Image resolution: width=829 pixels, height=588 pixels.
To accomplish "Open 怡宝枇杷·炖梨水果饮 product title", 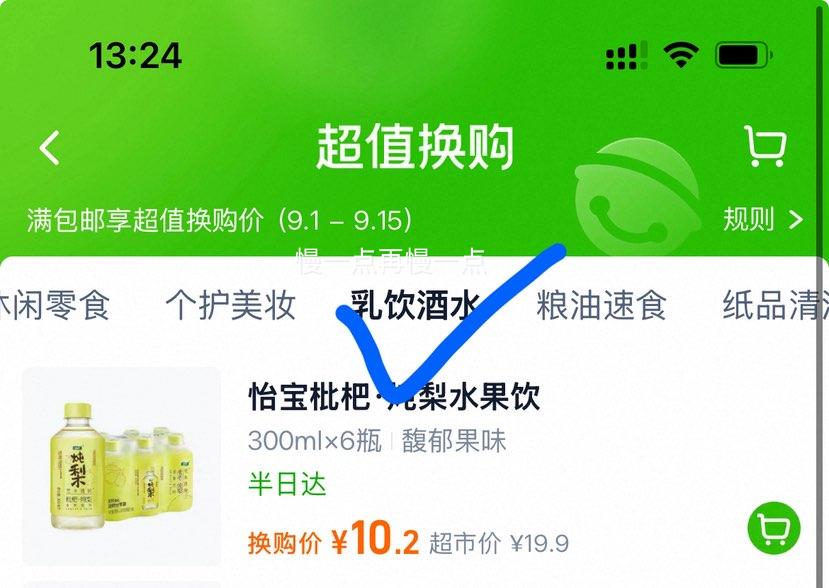I will coord(394,397).
